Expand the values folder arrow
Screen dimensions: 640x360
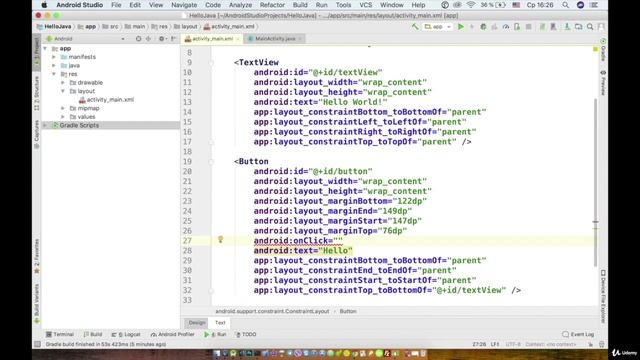coord(63,117)
